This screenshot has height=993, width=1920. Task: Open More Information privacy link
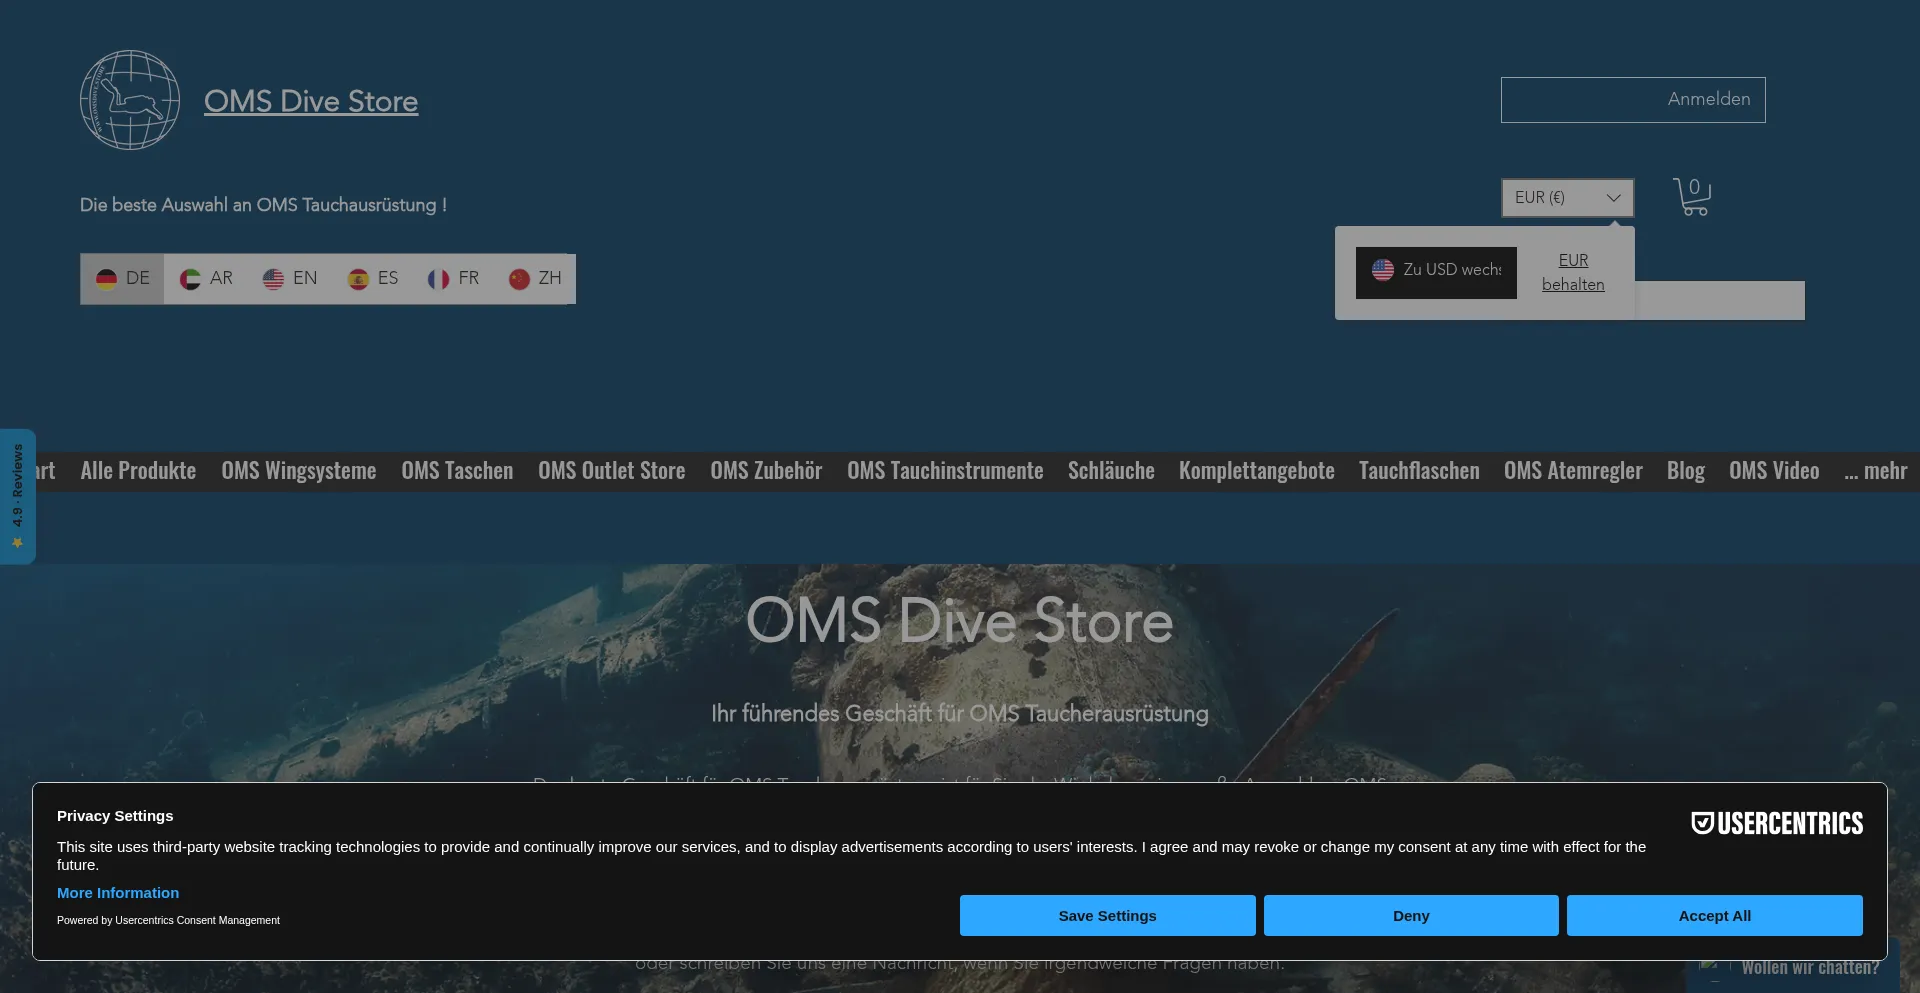click(x=118, y=892)
